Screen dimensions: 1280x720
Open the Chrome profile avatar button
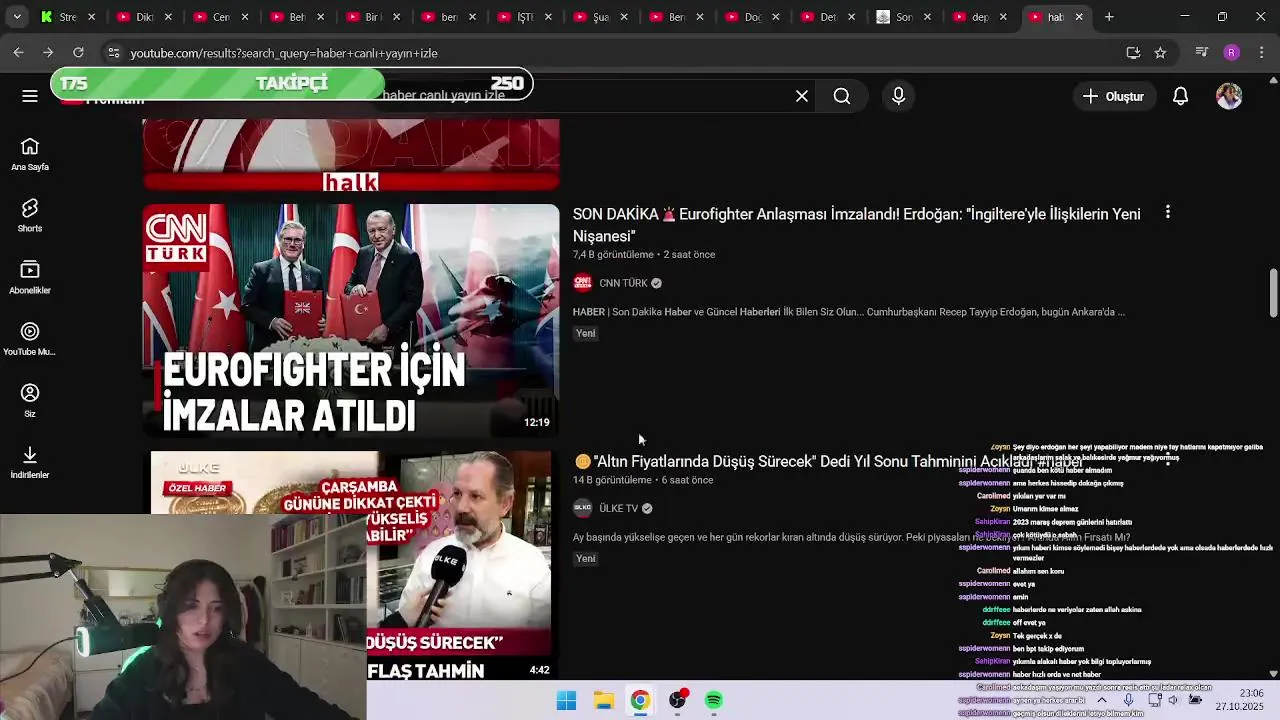pyautogui.click(x=1231, y=53)
